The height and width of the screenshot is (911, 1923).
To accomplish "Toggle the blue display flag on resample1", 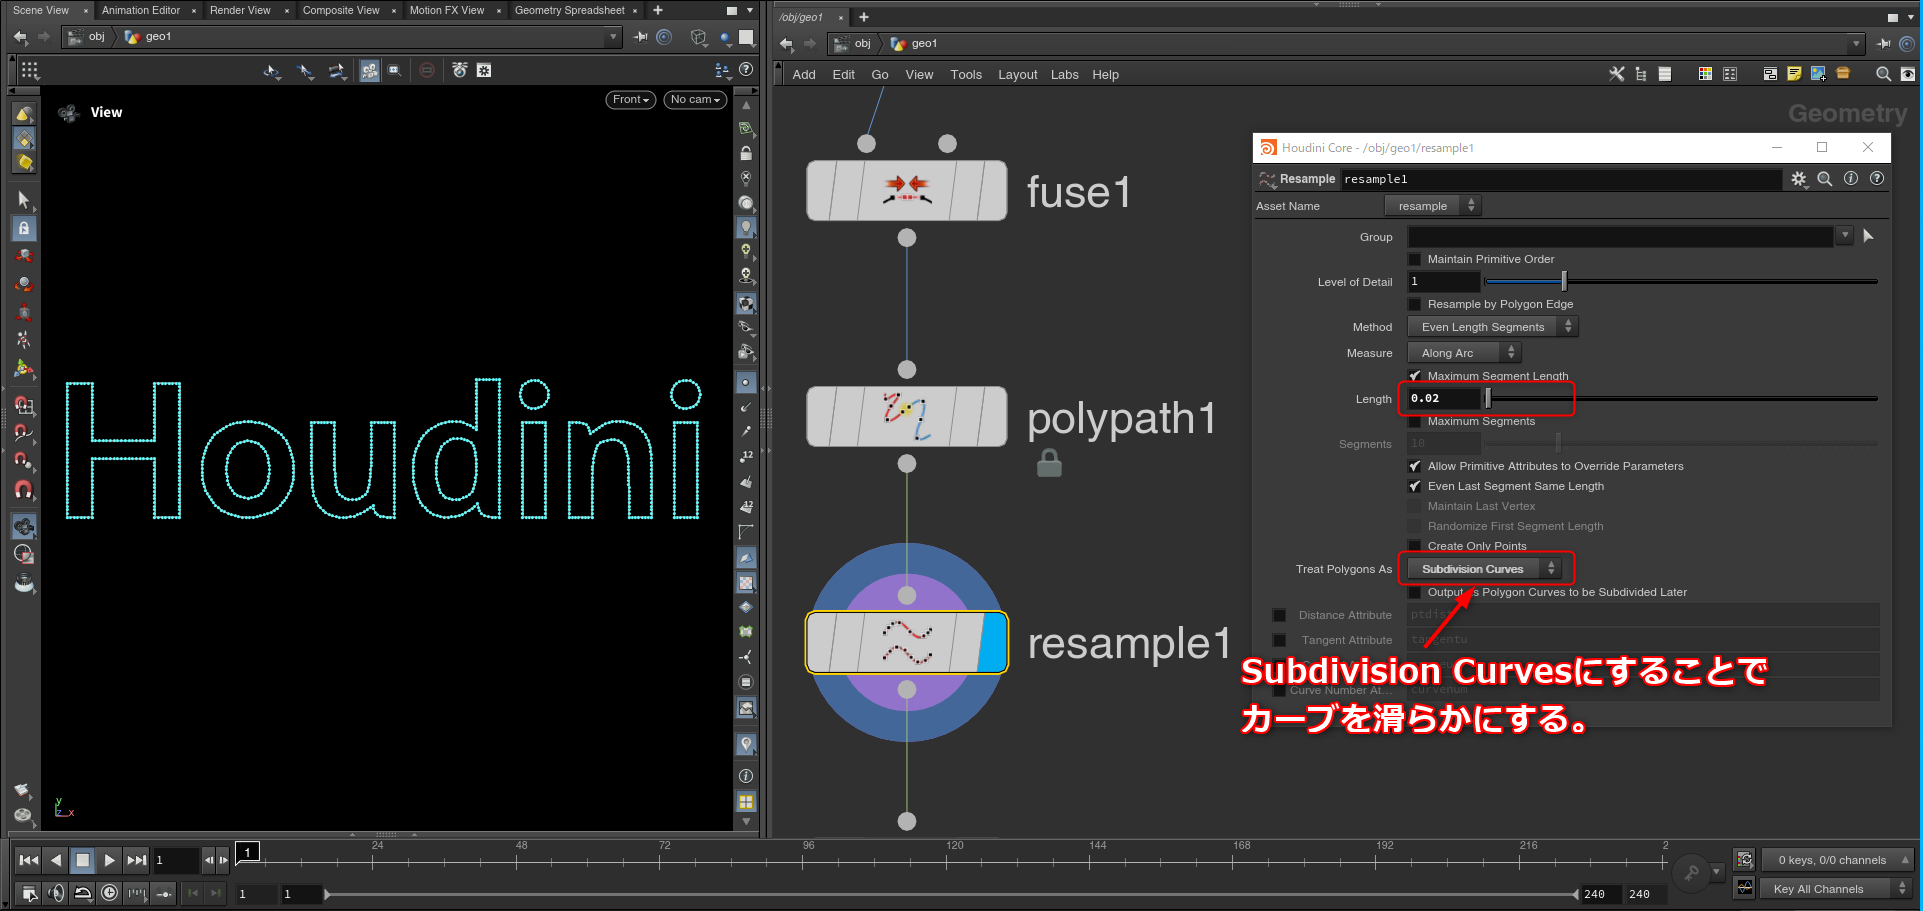I will 992,642.
